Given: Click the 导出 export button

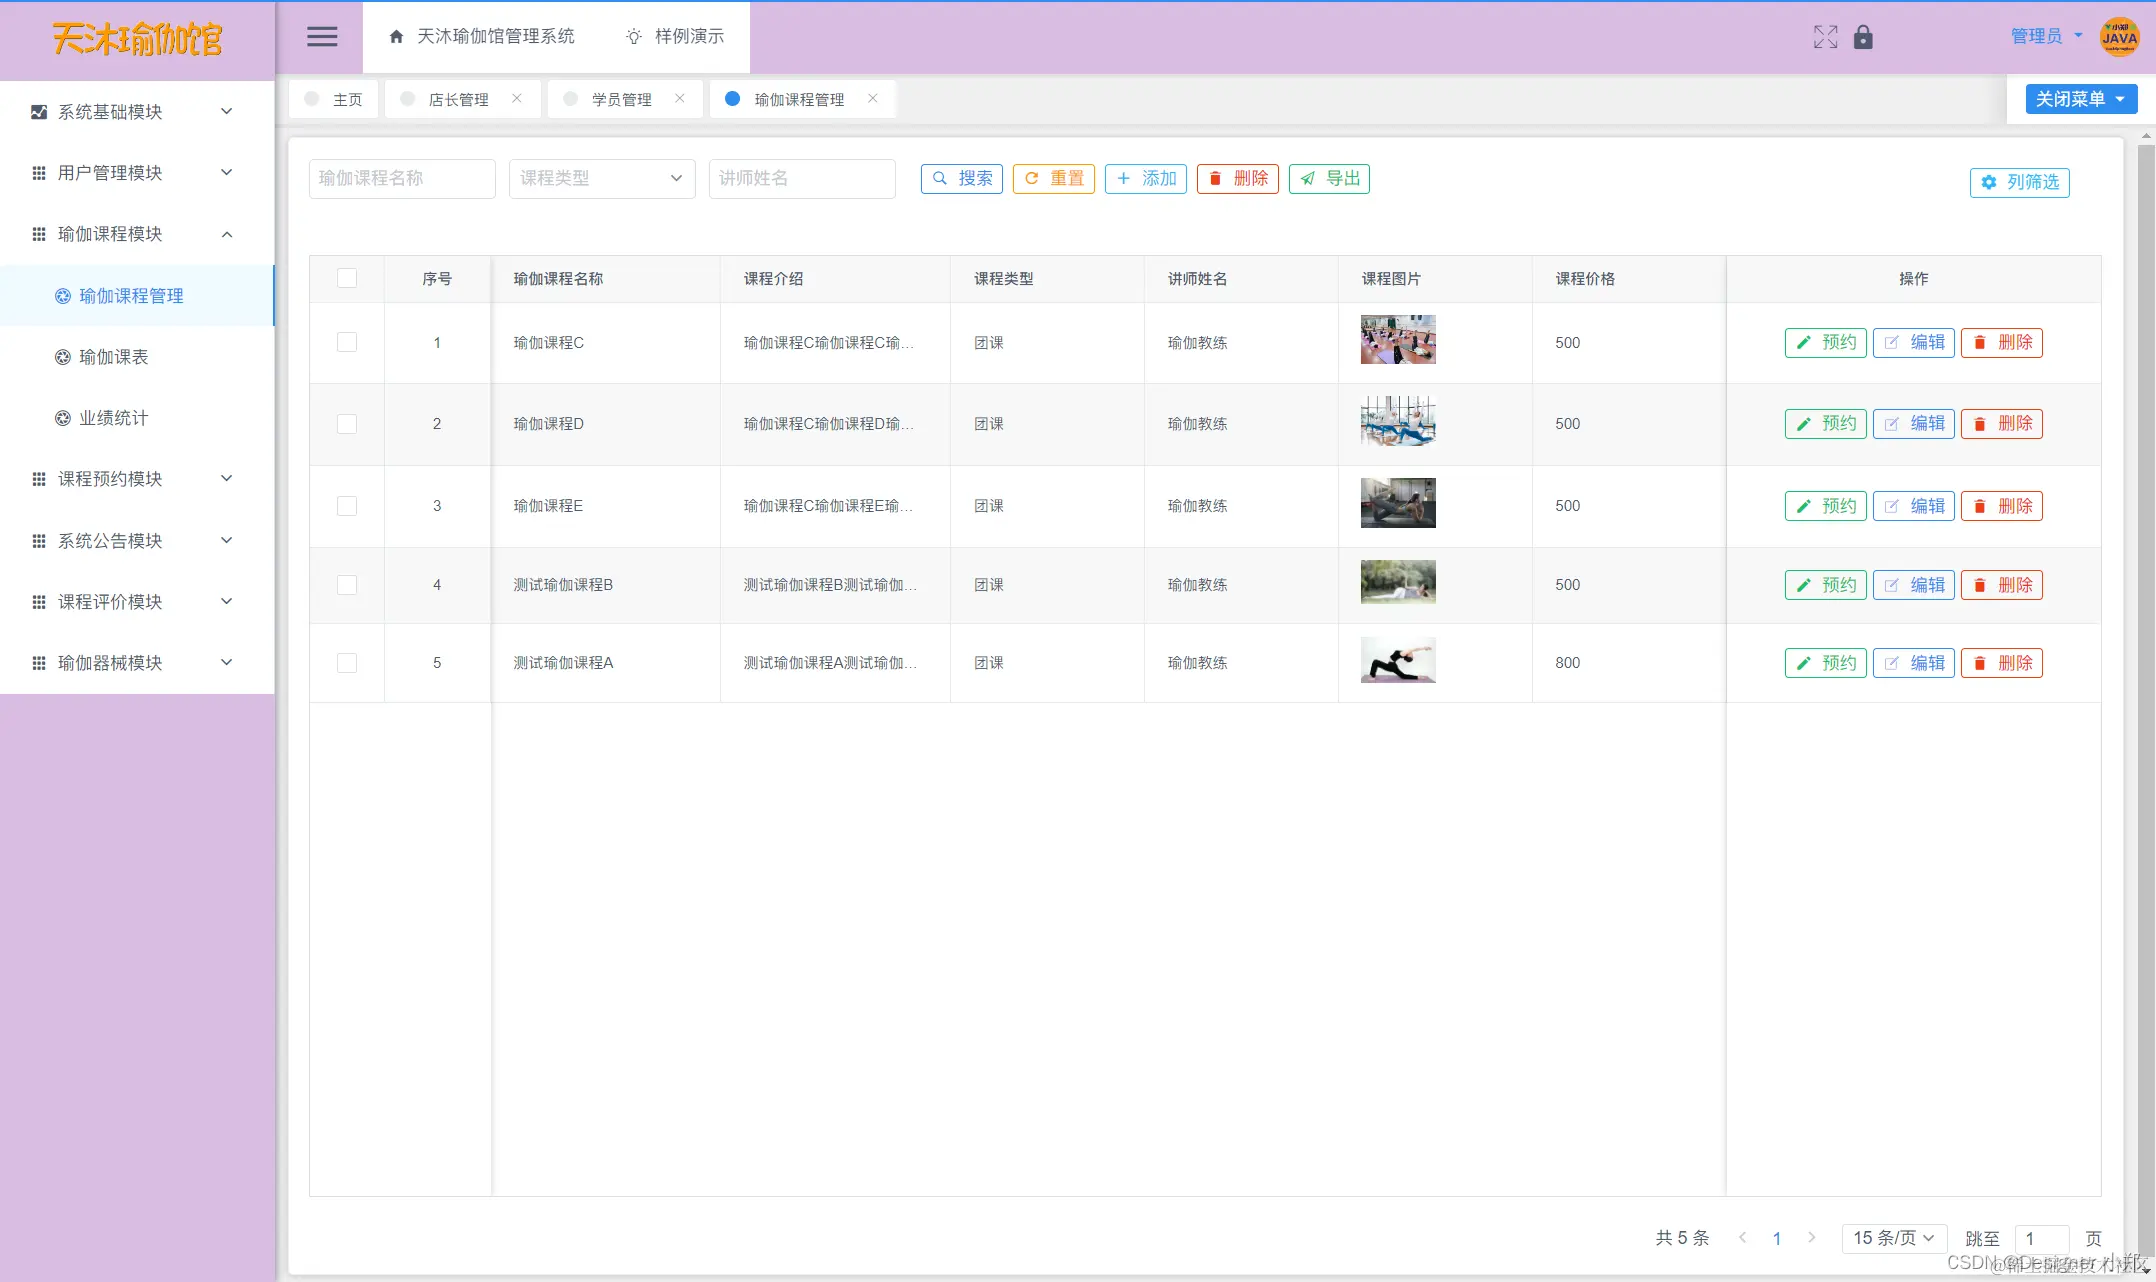Looking at the screenshot, I should (x=1329, y=178).
